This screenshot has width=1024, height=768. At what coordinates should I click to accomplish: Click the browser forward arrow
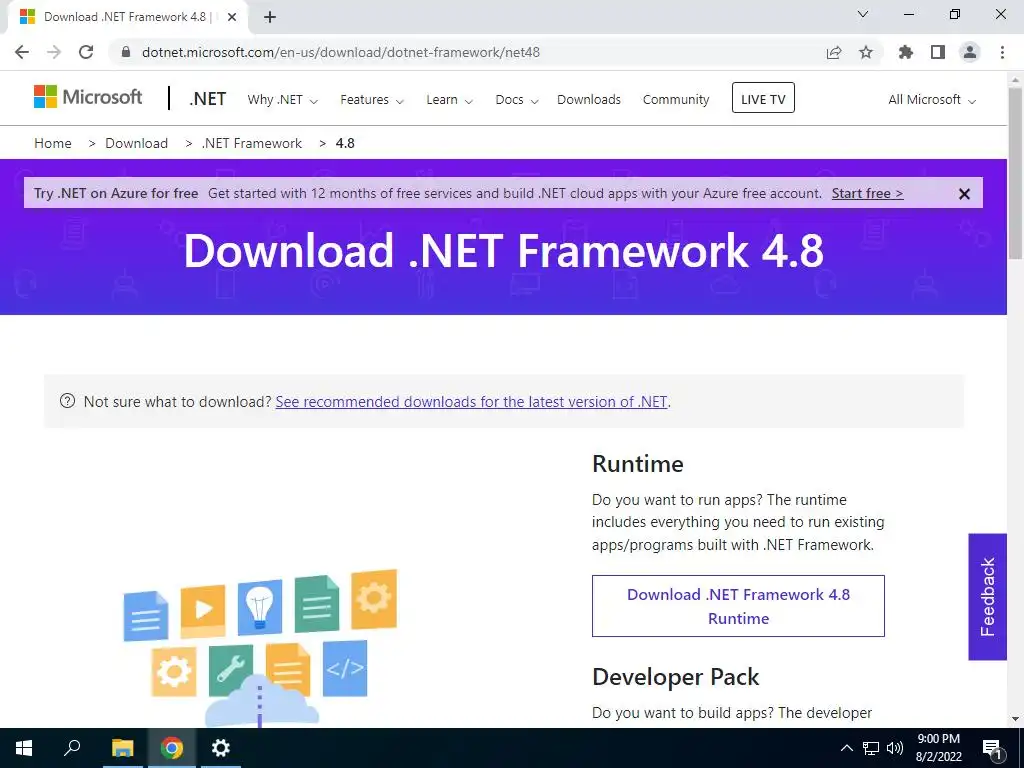click(x=54, y=52)
